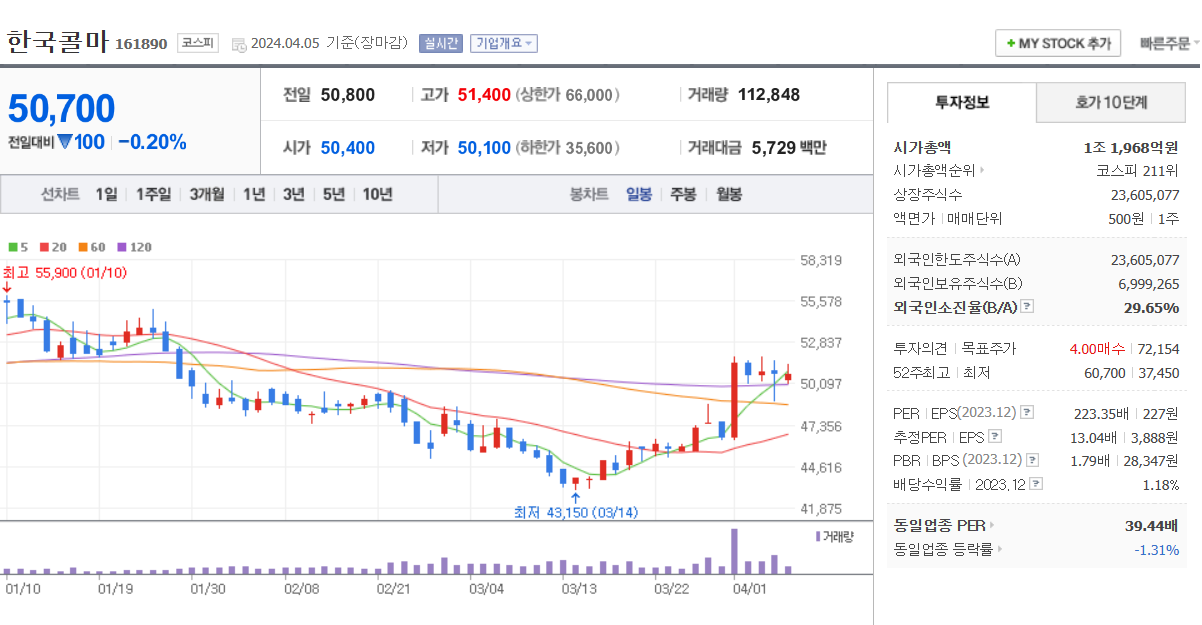Select 1주일 line chart range
The height and width of the screenshot is (625, 1202).
pyautogui.click(x=153, y=194)
